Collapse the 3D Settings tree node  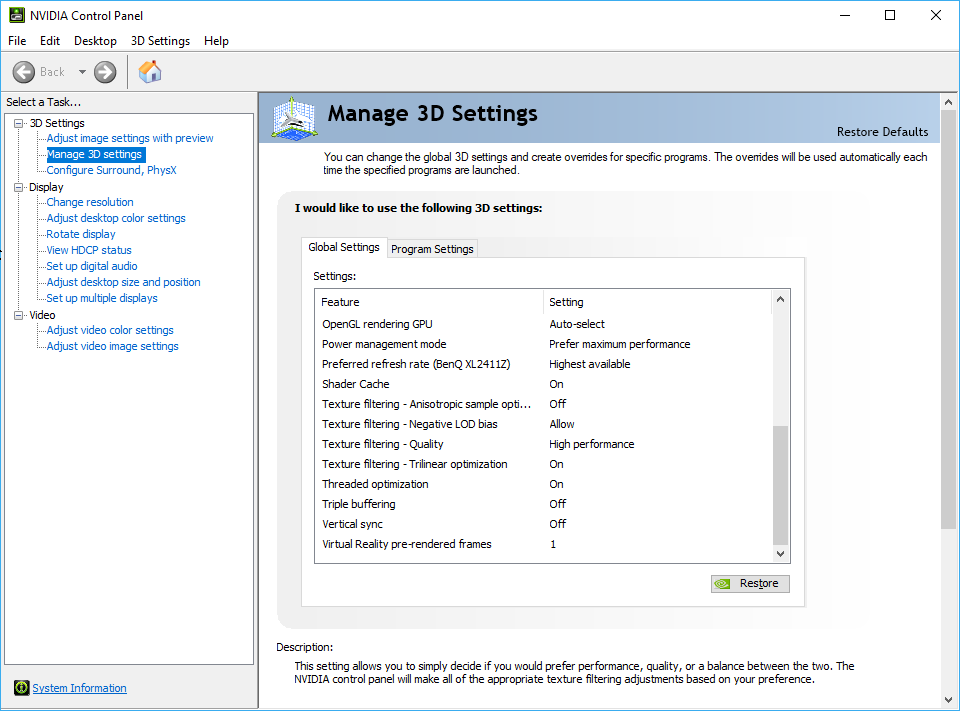(x=18, y=123)
